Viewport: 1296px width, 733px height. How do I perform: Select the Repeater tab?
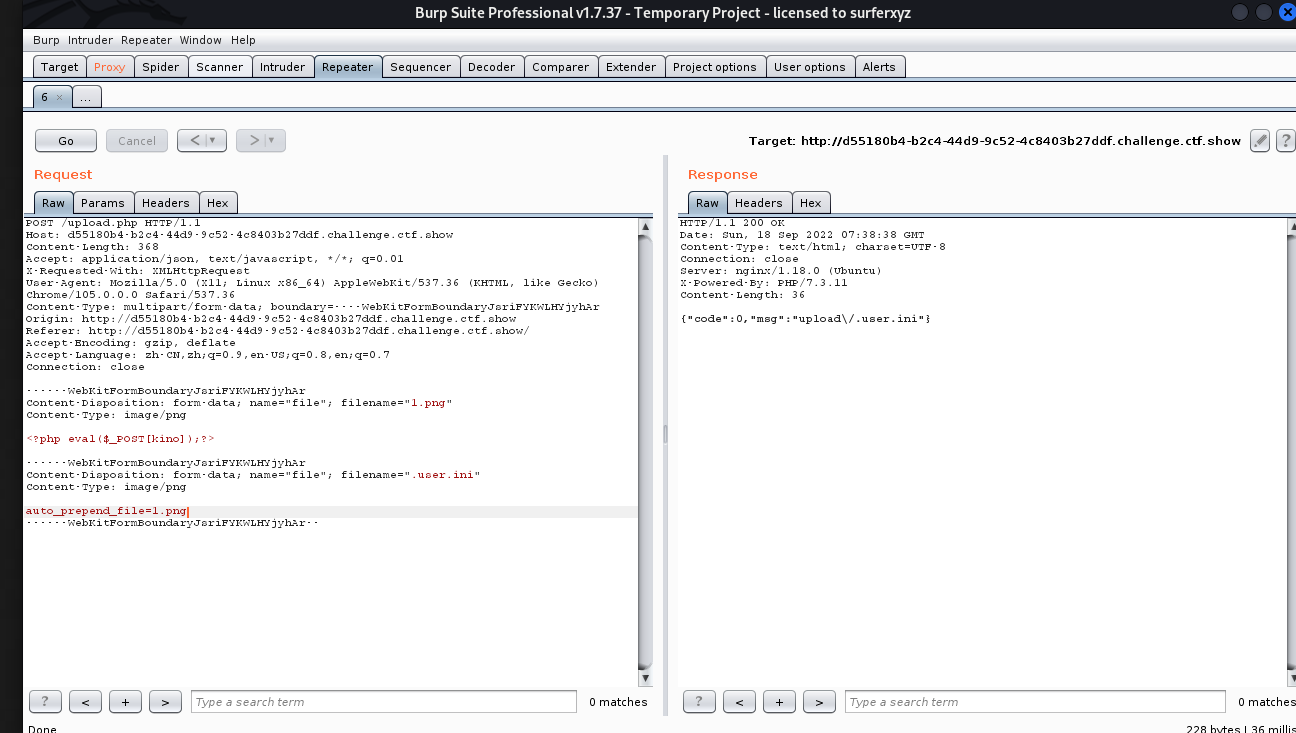tap(348, 67)
